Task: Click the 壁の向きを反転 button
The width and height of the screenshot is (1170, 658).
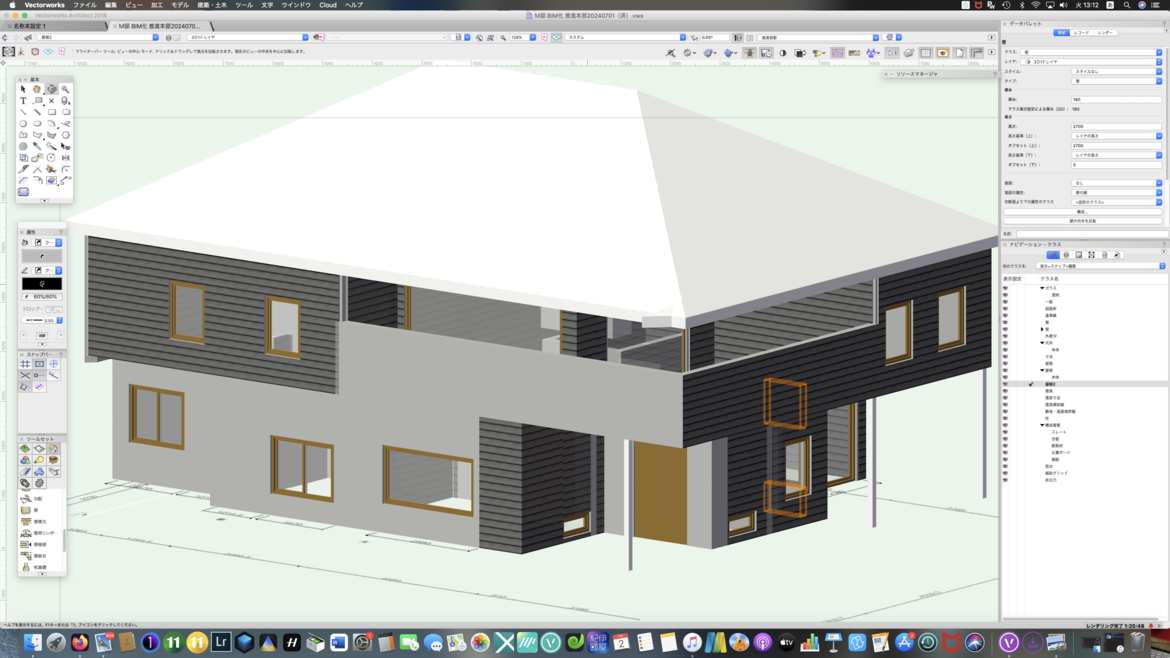Action: pyautogui.click(x=1083, y=221)
